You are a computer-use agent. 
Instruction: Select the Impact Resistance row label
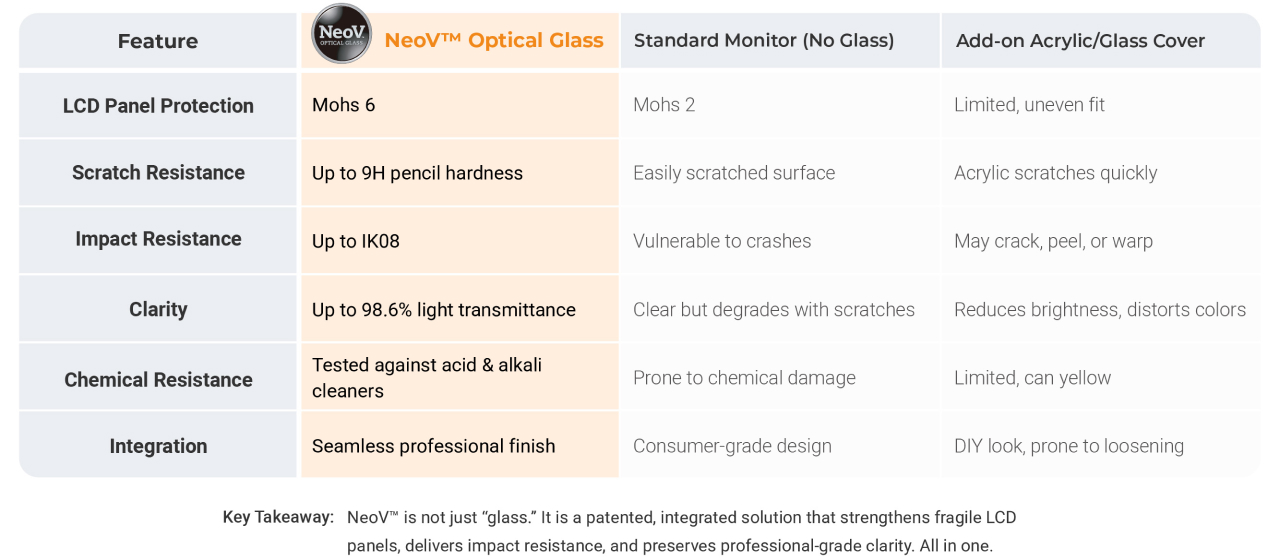click(158, 239)
